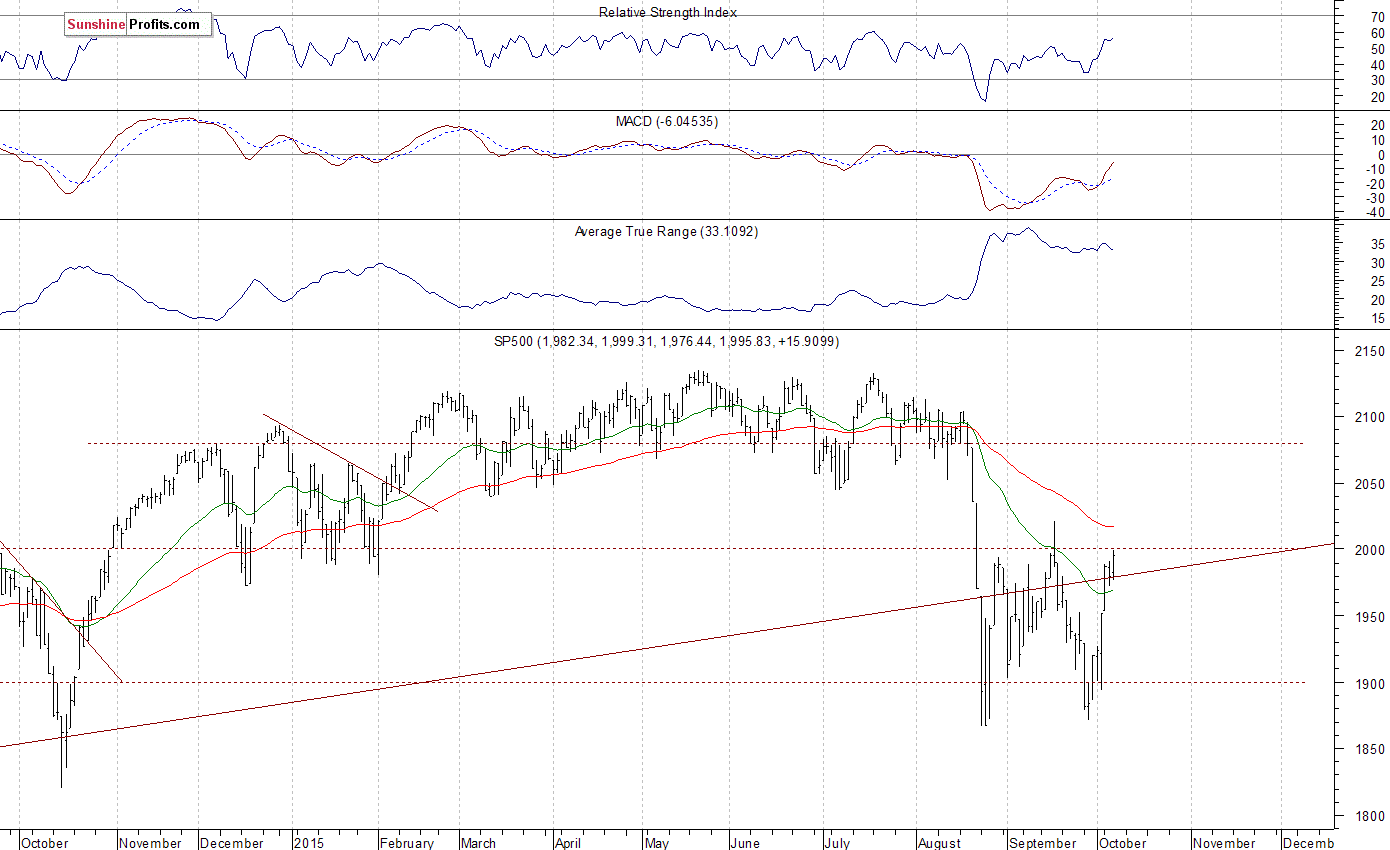Click the SunshineProfits.com logo
The height and width of the screenshot is (850, 1390).
[x=138, y=24]
